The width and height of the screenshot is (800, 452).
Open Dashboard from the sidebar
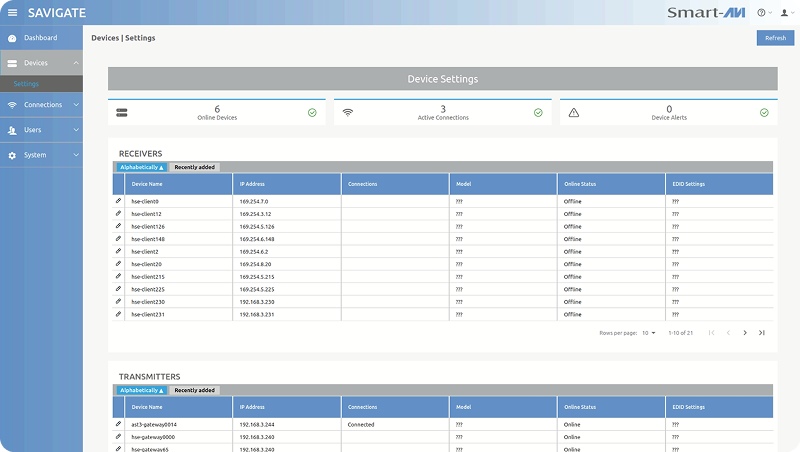(x=40, y=38)
